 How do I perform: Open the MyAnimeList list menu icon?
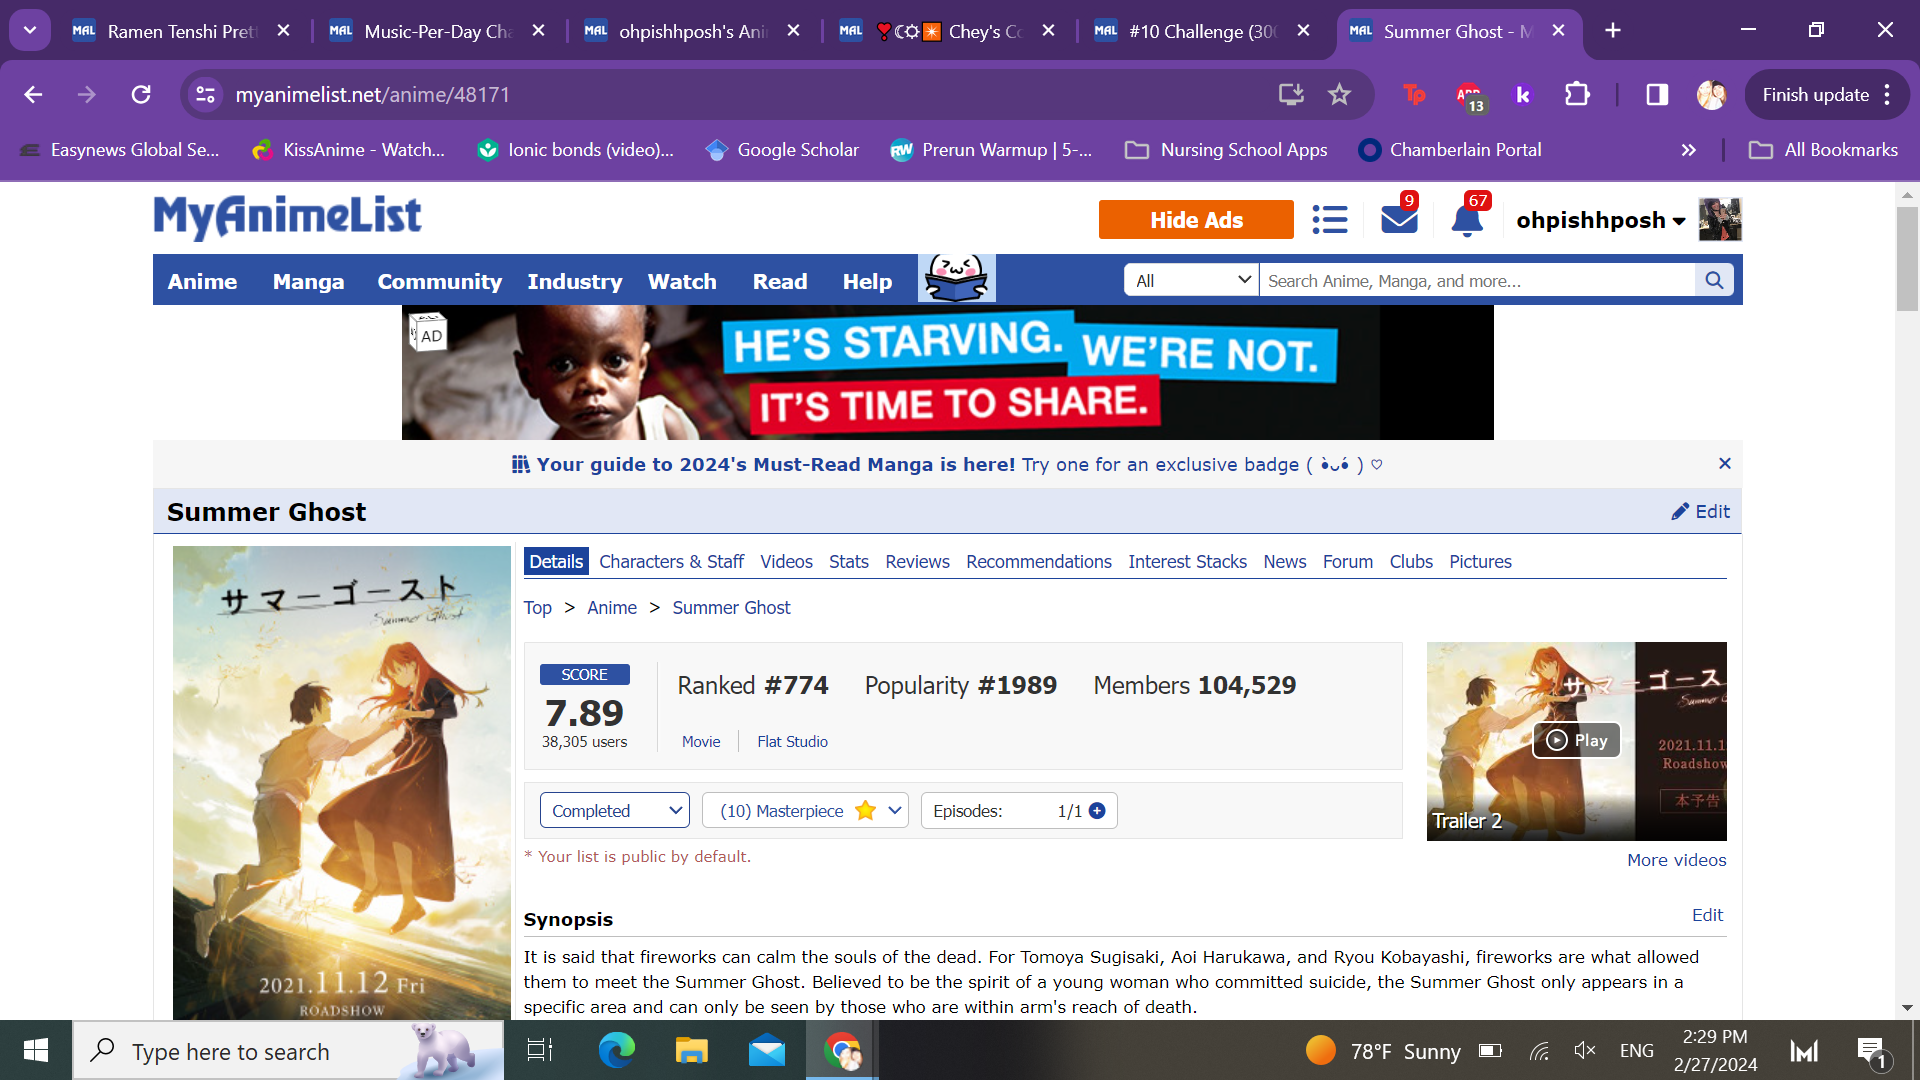click(x=1330, y=220)
